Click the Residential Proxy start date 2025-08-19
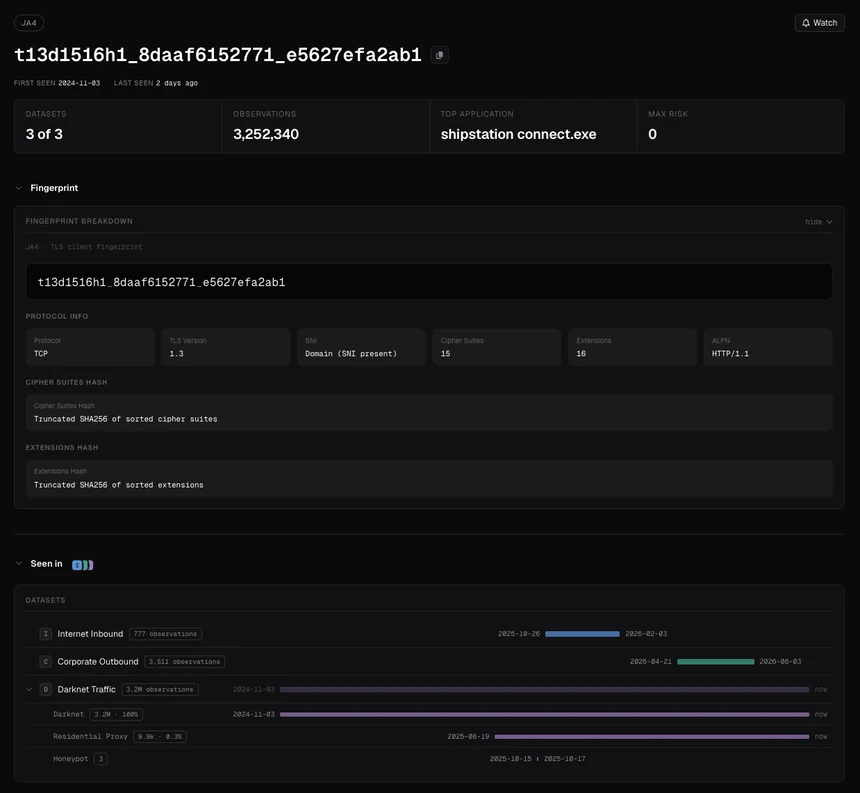 pos(468,737)
